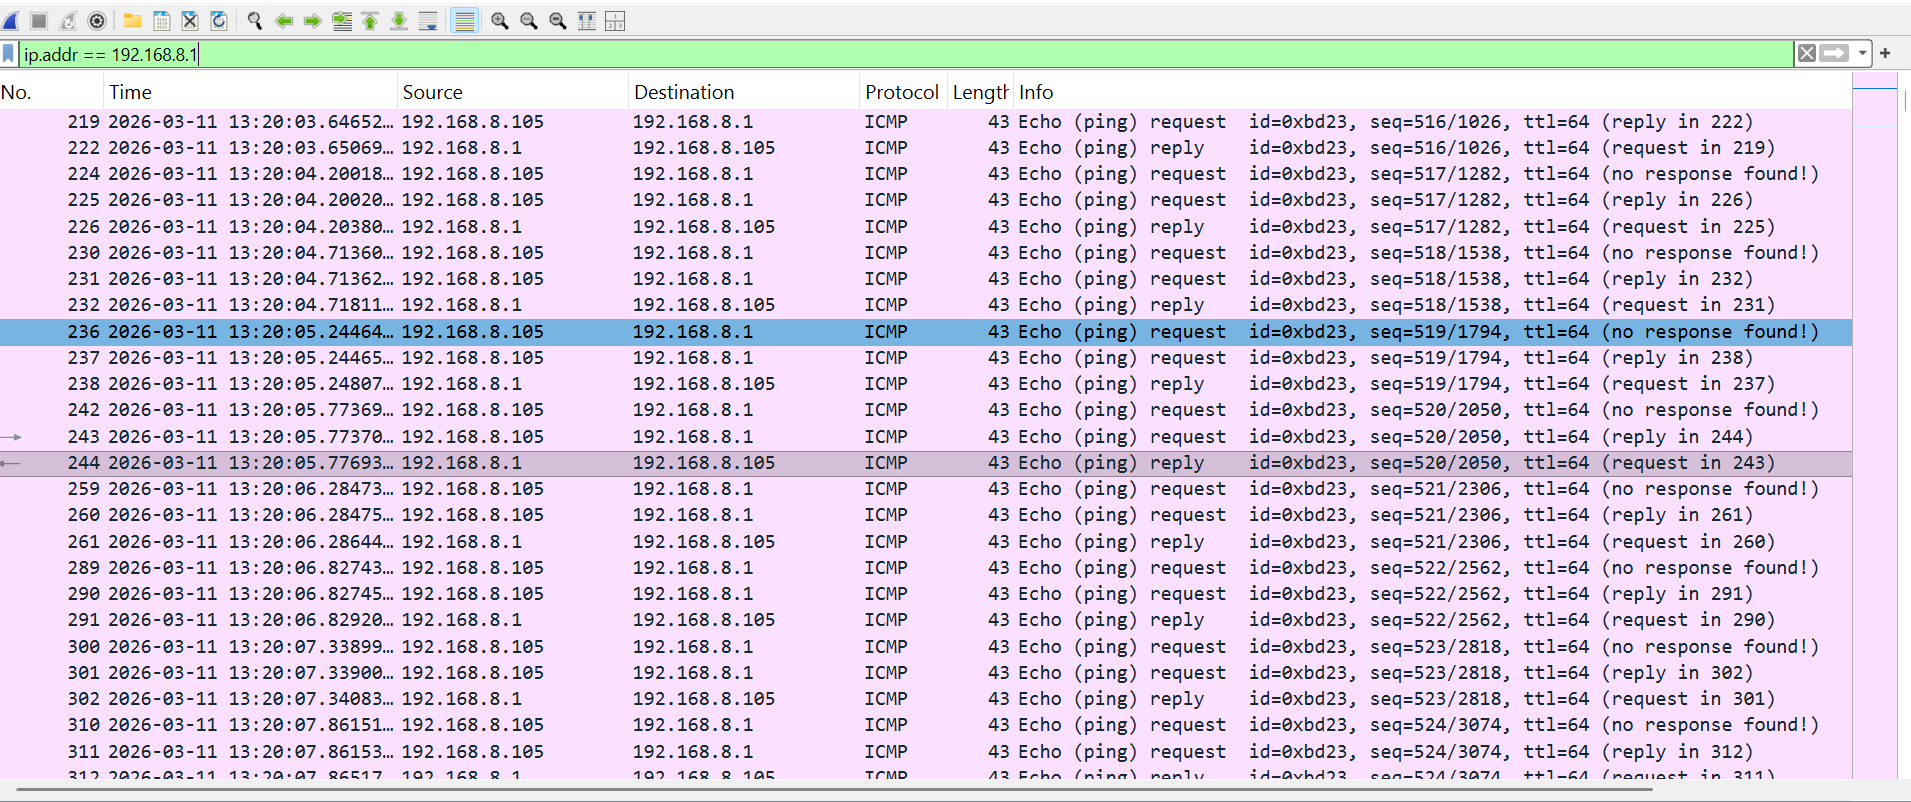Click Go to specified packet icon
The width and height of the screenshot is (1911, 802).
[x=342, y=20]
